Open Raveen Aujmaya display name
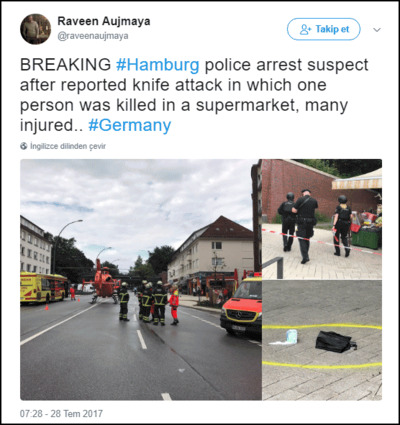 tap(104, 21)
